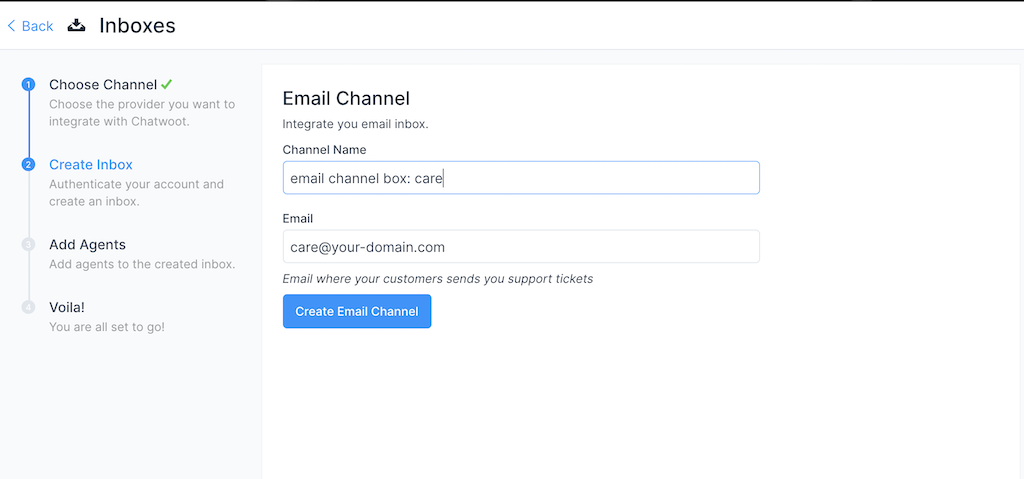The height and width of the screenshot is (479, 1024).
Task: Click the Create Email Channel button
Action: click(x=357, y=311)
